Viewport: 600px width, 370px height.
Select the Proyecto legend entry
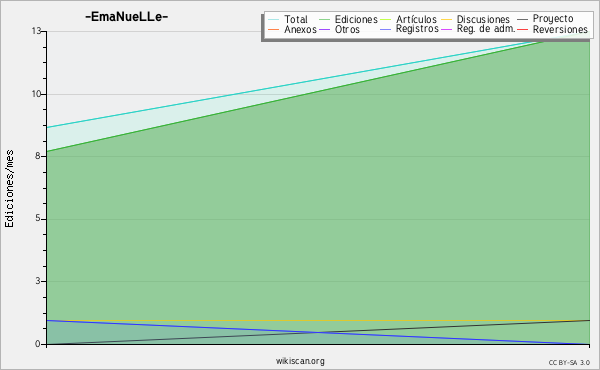[x=545, y=18]
